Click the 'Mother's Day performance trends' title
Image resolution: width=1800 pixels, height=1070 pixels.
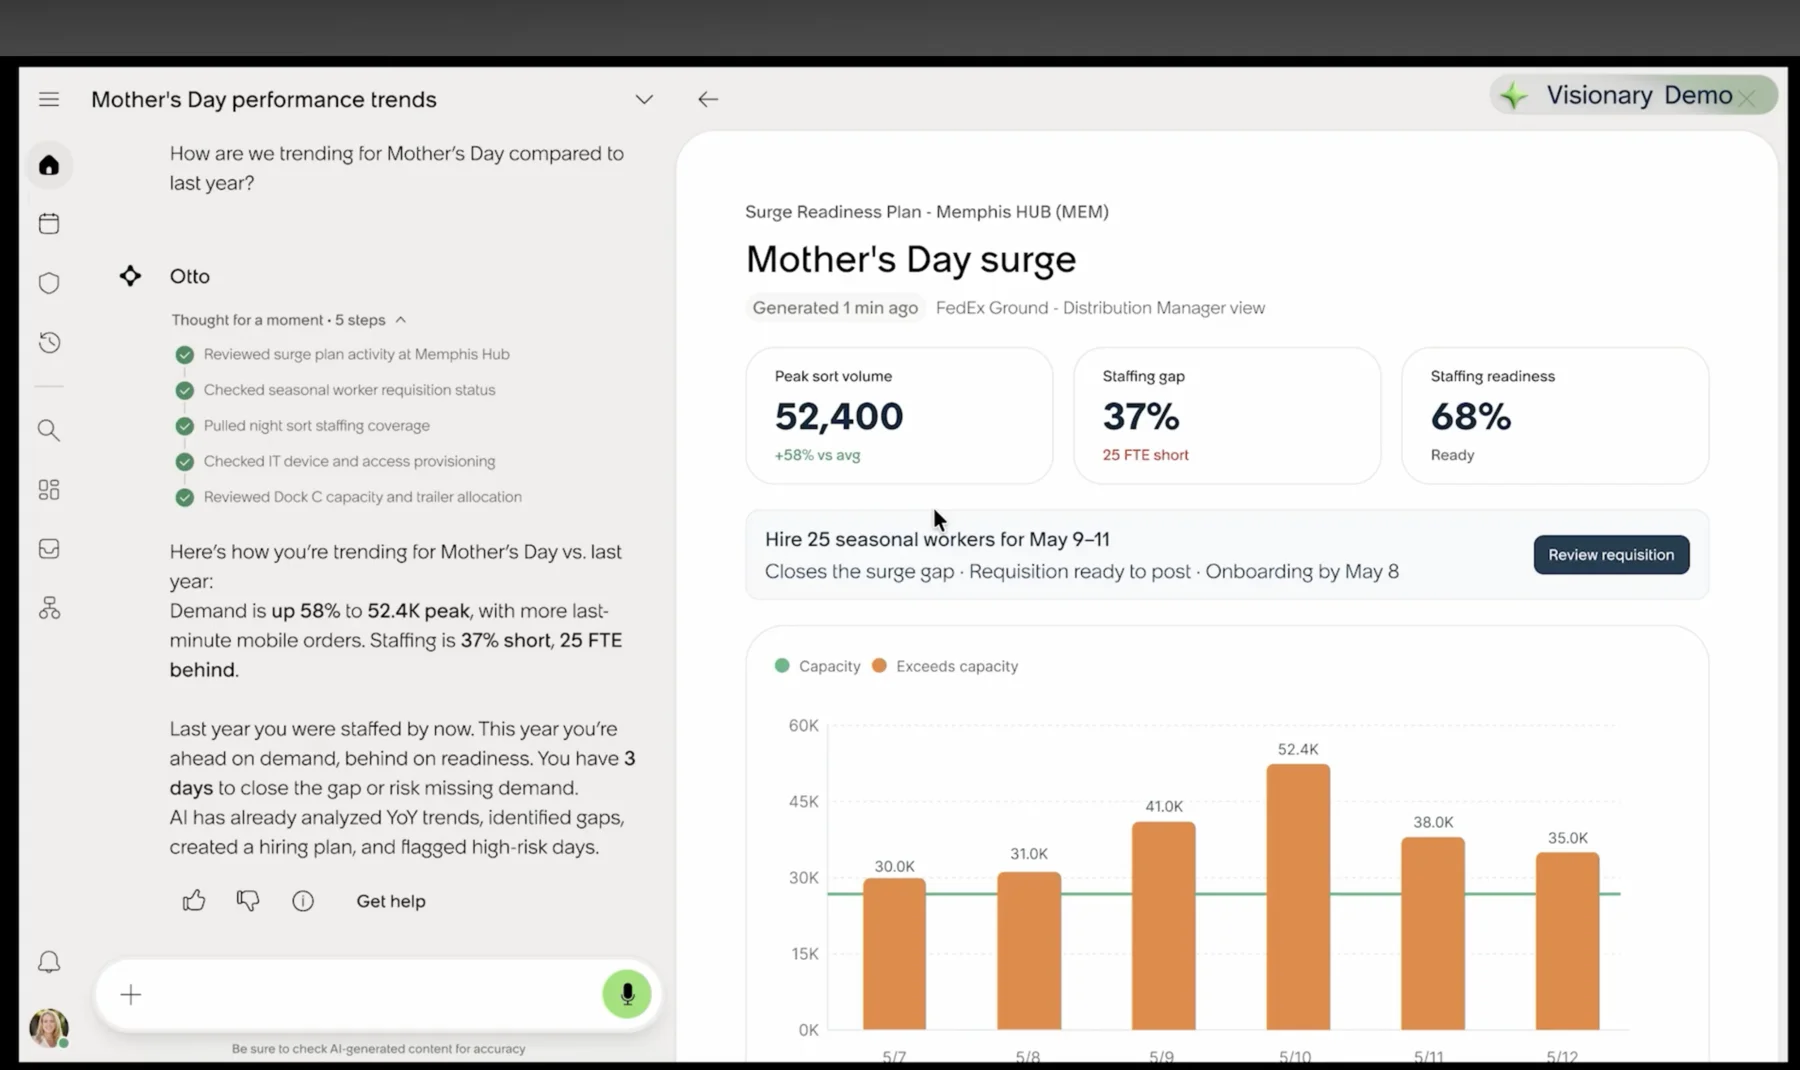(x=264, y=99)
